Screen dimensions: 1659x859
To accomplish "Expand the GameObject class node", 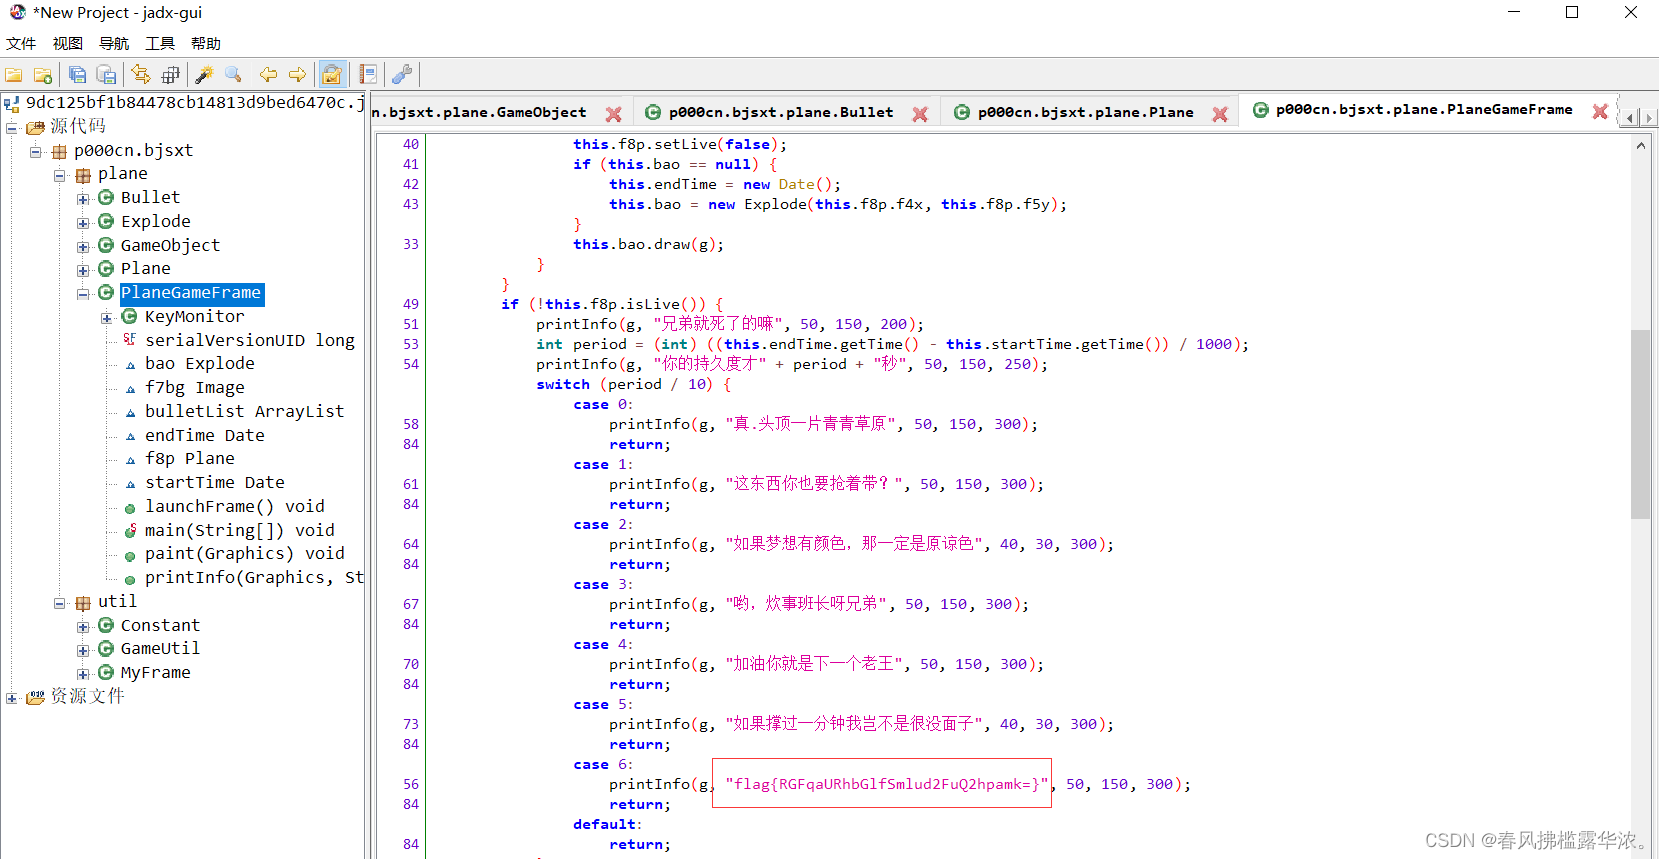I will coord(83,247).
